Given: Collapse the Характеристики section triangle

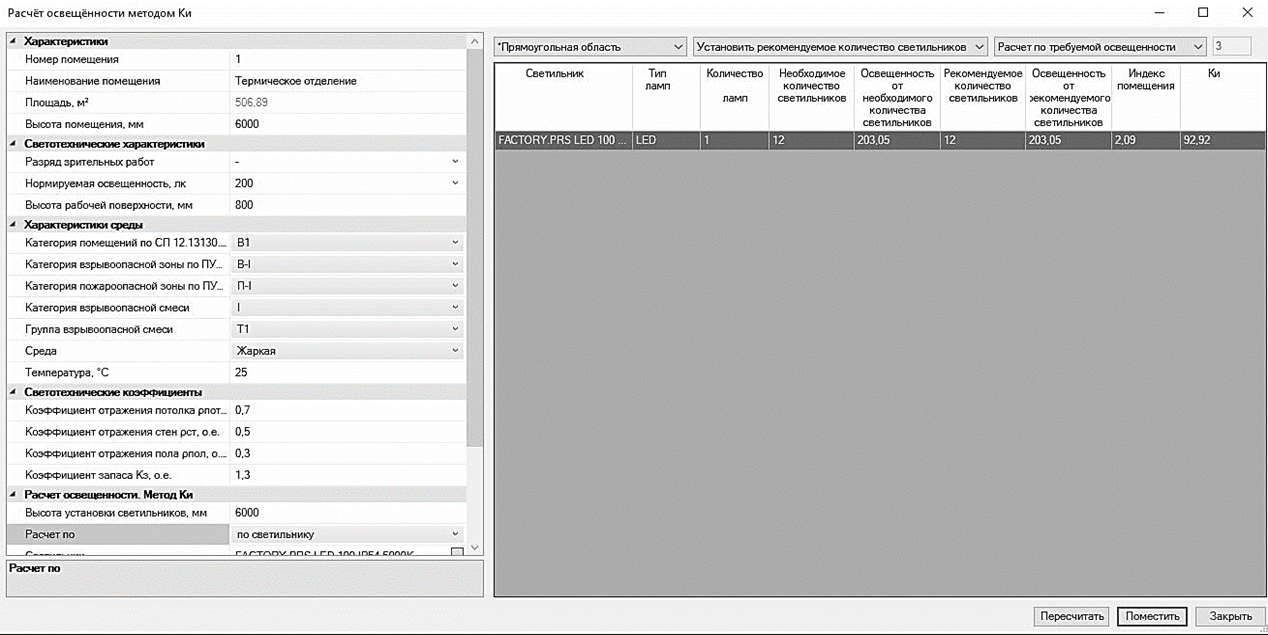Looking at the screenshot, I should click(x=13, y=41).
